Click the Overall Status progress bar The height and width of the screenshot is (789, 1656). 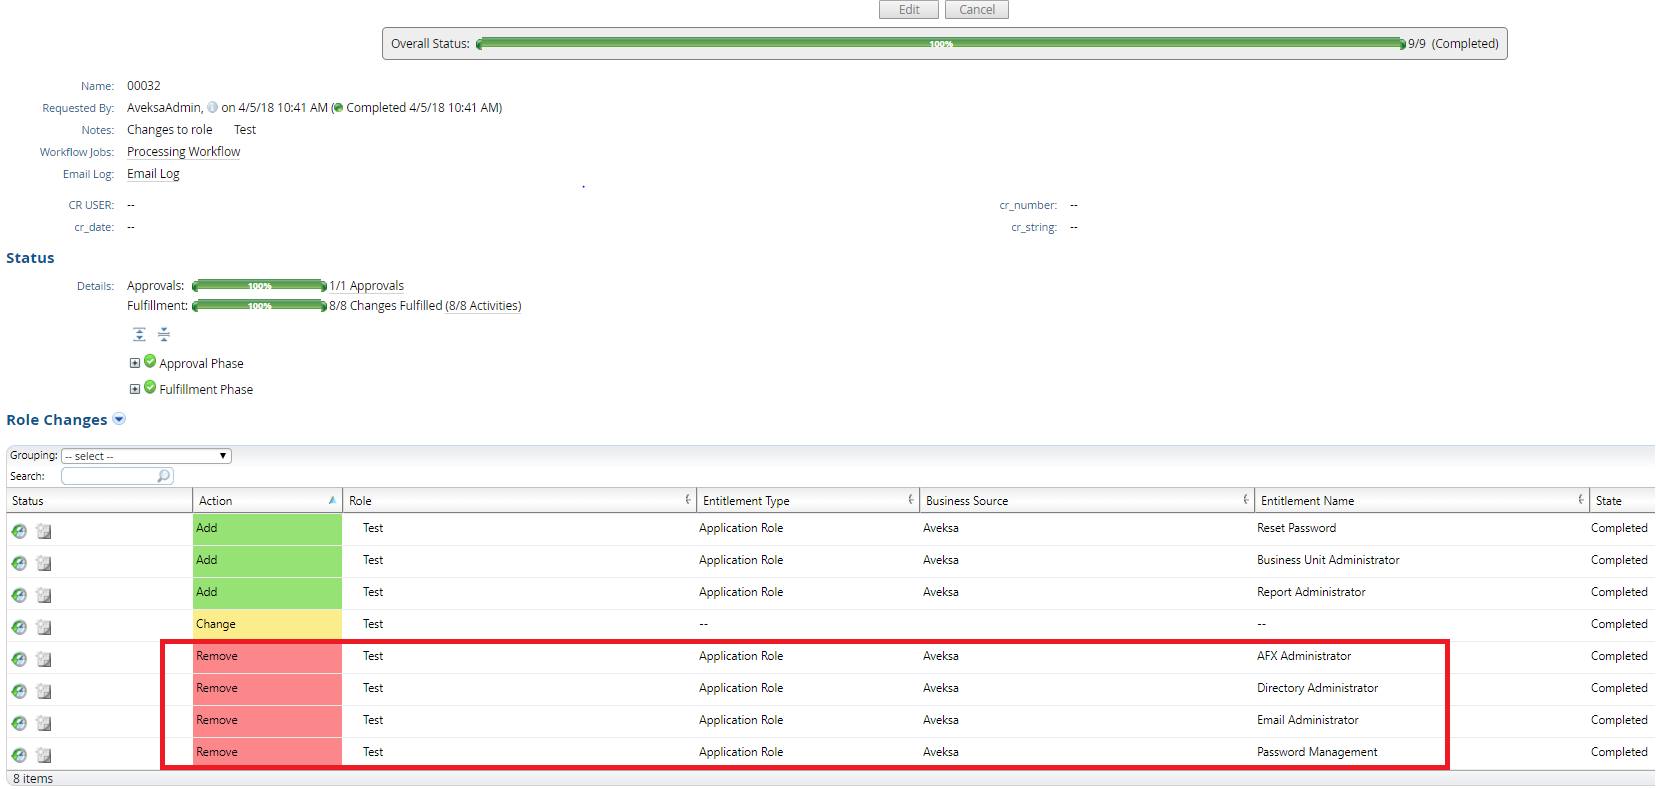tap(940, 44)
